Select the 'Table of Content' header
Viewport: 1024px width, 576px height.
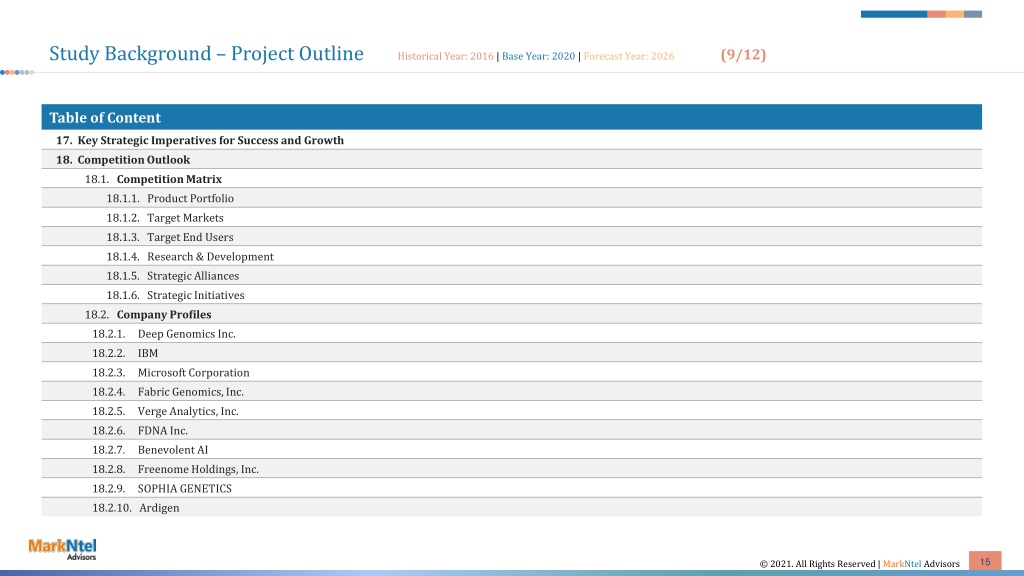[x=511, y=117]
